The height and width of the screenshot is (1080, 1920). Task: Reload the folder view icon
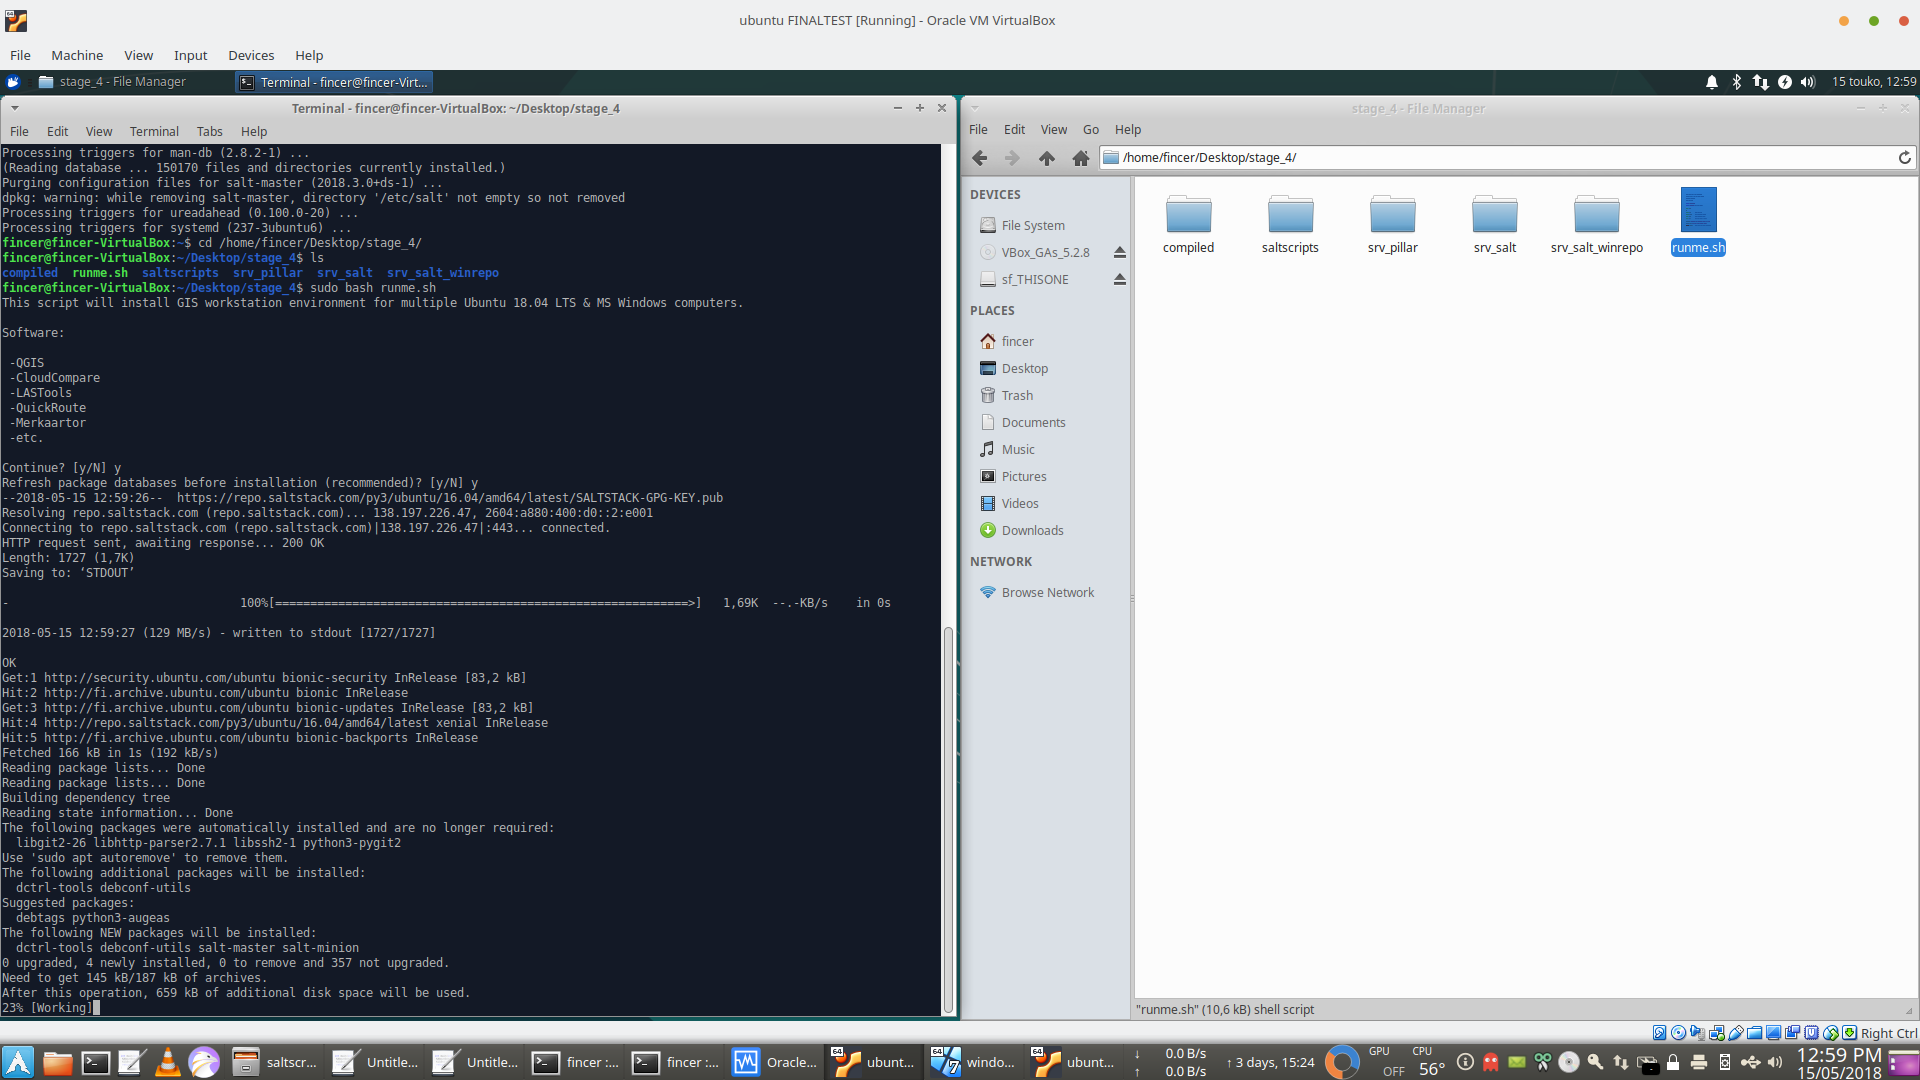tap(1904, 158)
